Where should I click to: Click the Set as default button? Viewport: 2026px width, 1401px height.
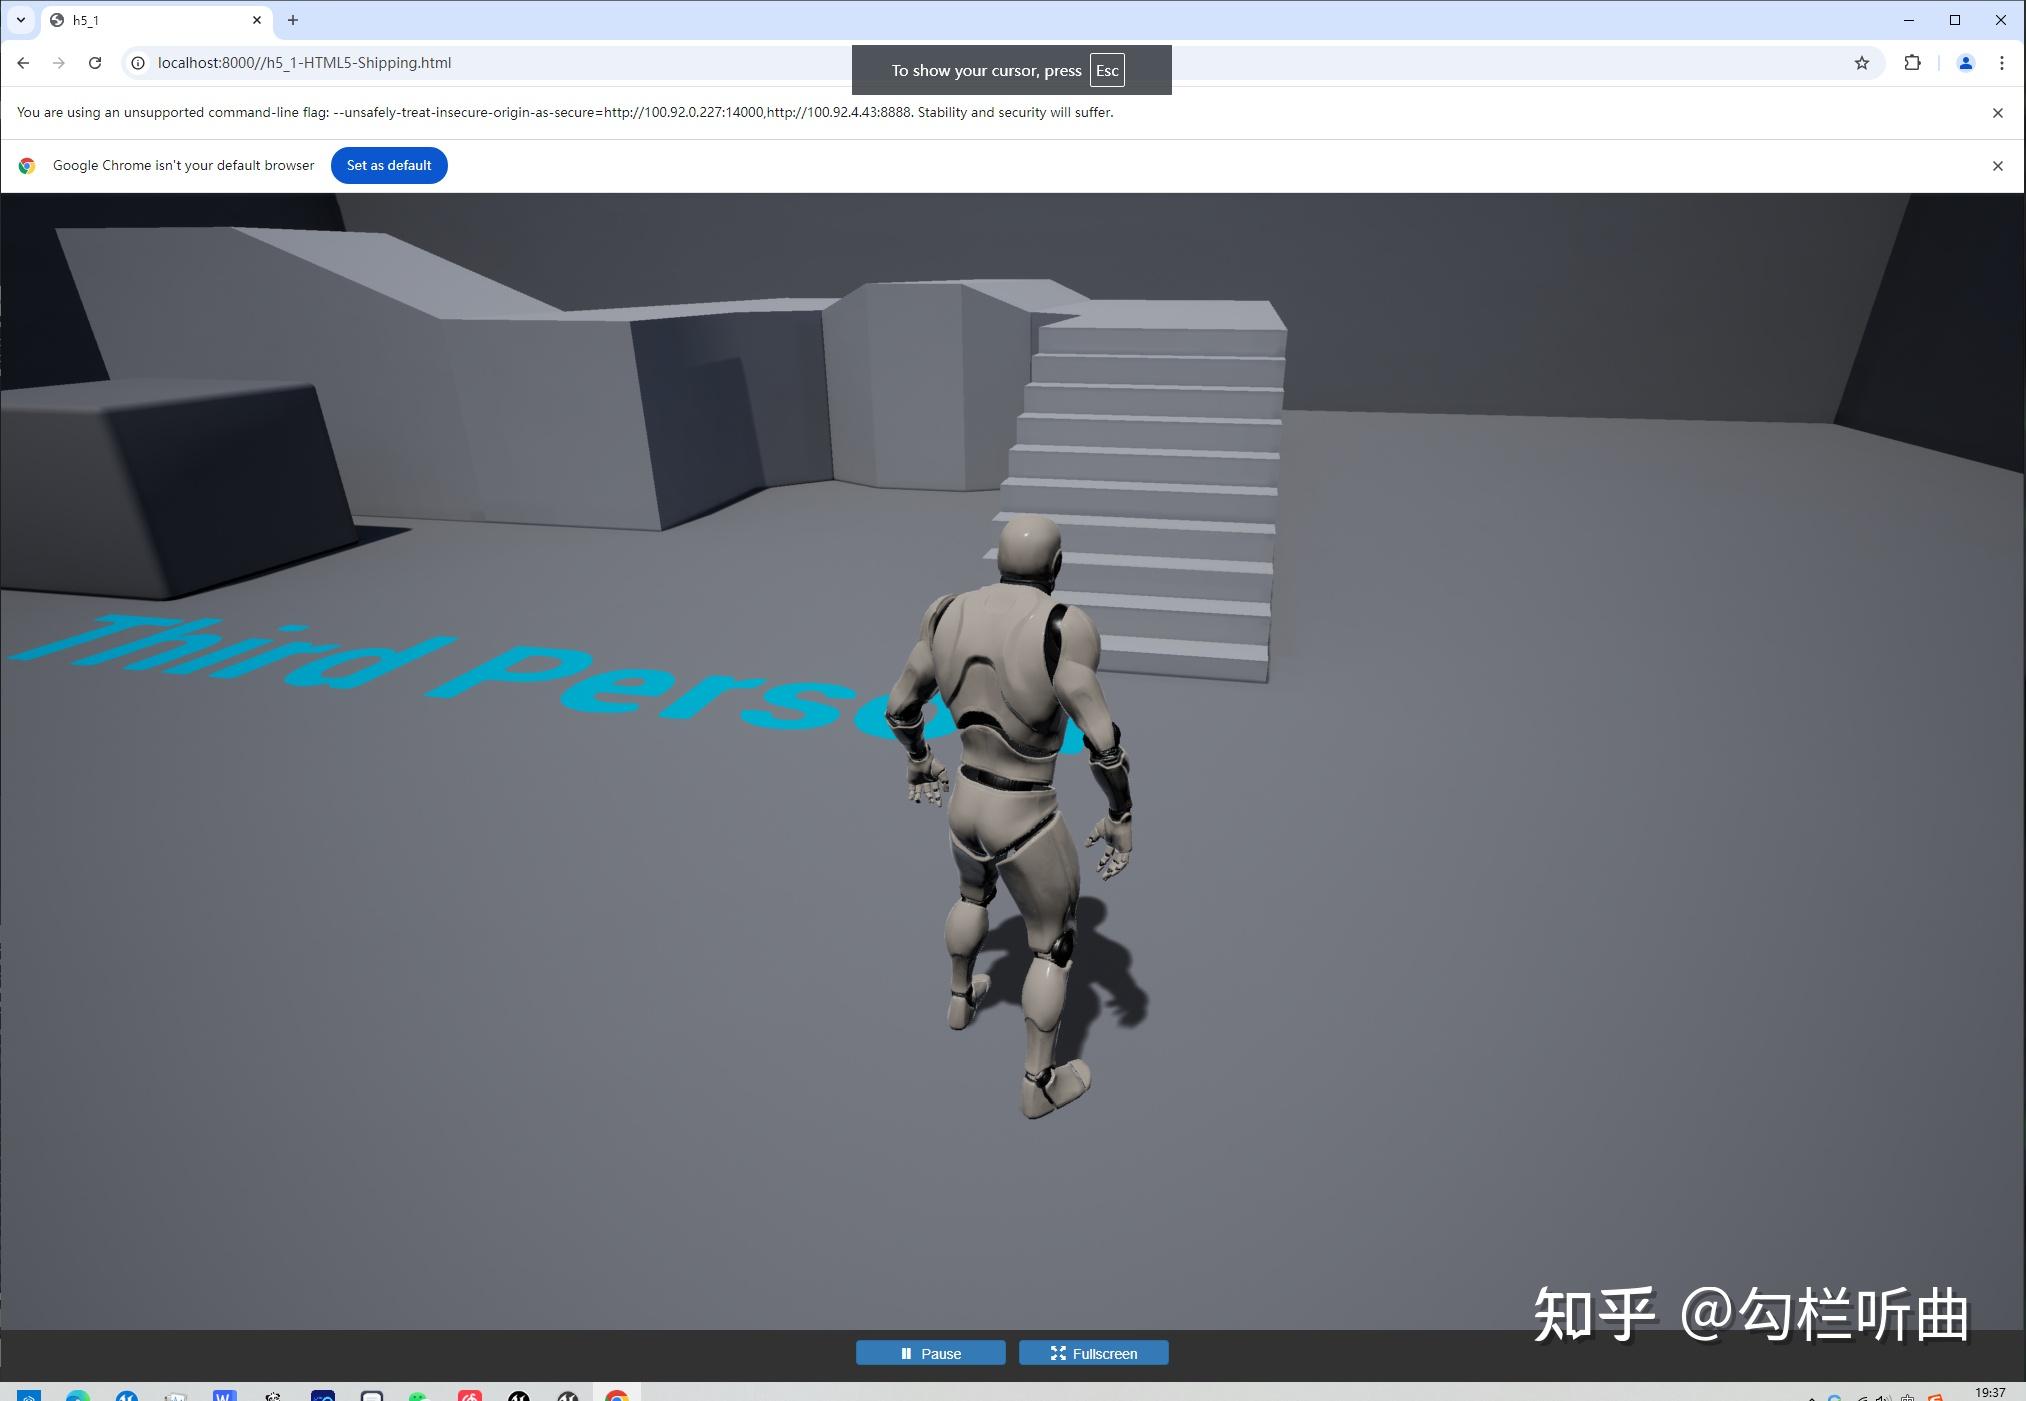pos(389,165)
